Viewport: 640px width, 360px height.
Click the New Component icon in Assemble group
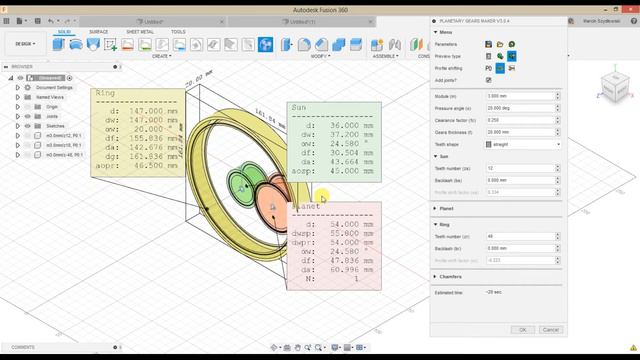(377, 44)
